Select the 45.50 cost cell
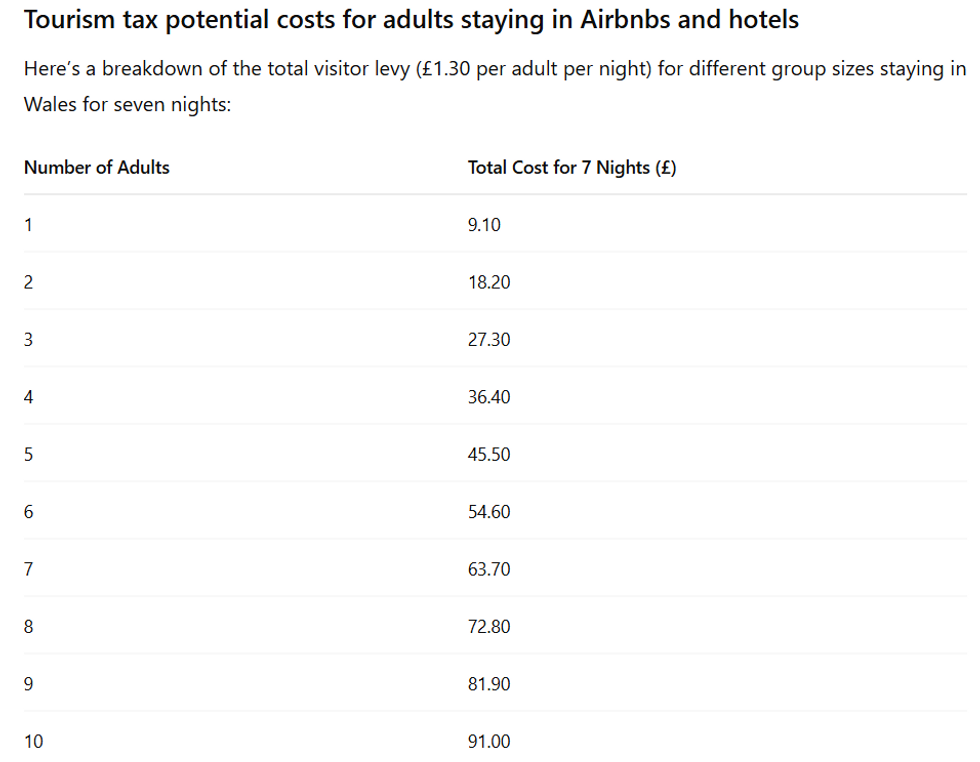This screenshot has width=980, height=762. 488,455
